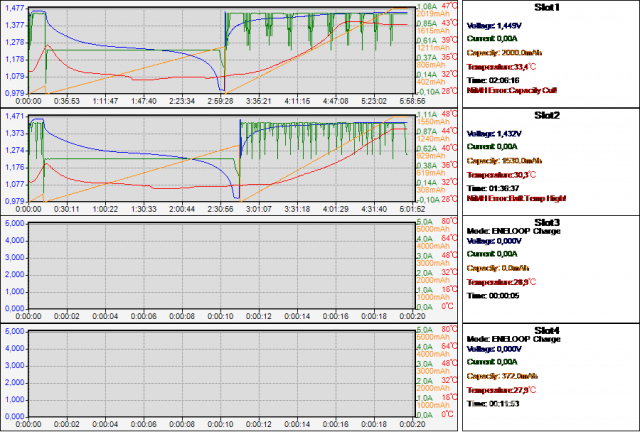Click inside the empty Slot4 chart

click(x=222, y=374)
